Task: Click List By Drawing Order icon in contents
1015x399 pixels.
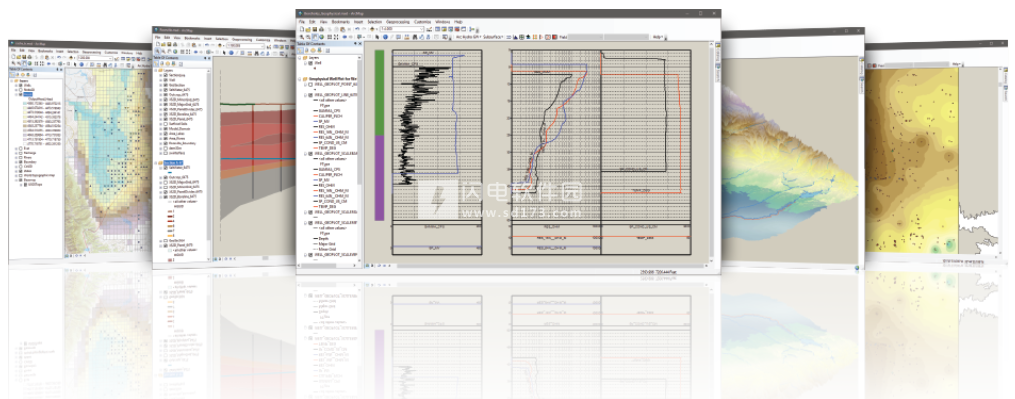Action: pyautogui.click(x=300, y=51)
